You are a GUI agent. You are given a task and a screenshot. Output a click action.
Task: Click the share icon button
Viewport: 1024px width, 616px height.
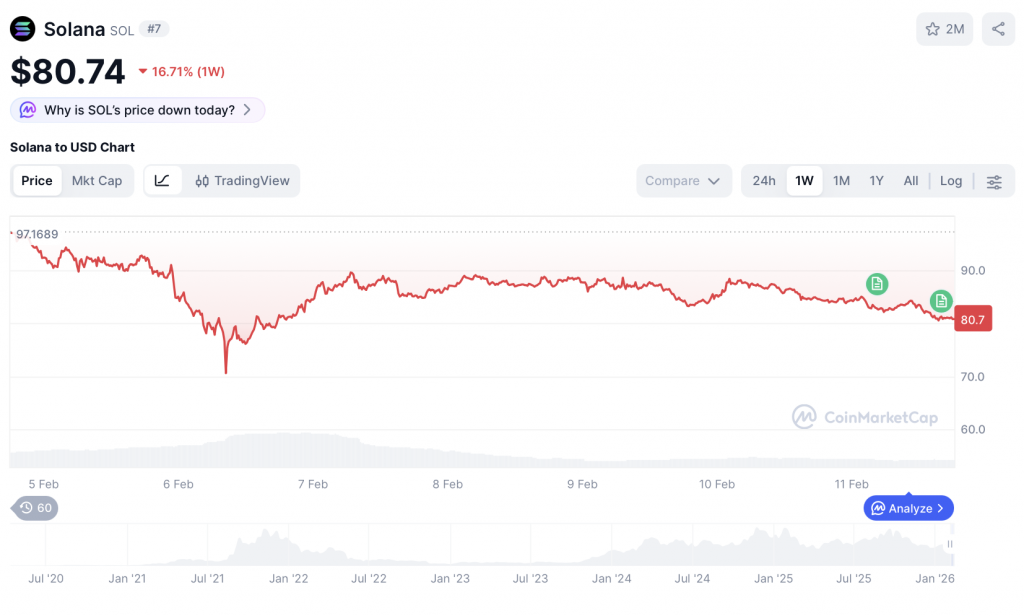(998, 29)
